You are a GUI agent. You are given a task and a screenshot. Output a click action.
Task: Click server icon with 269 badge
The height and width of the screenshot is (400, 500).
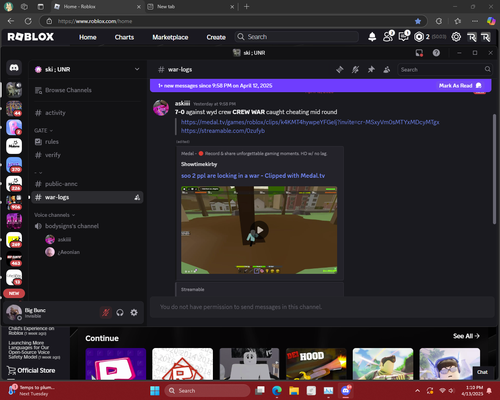coord(14,240)
